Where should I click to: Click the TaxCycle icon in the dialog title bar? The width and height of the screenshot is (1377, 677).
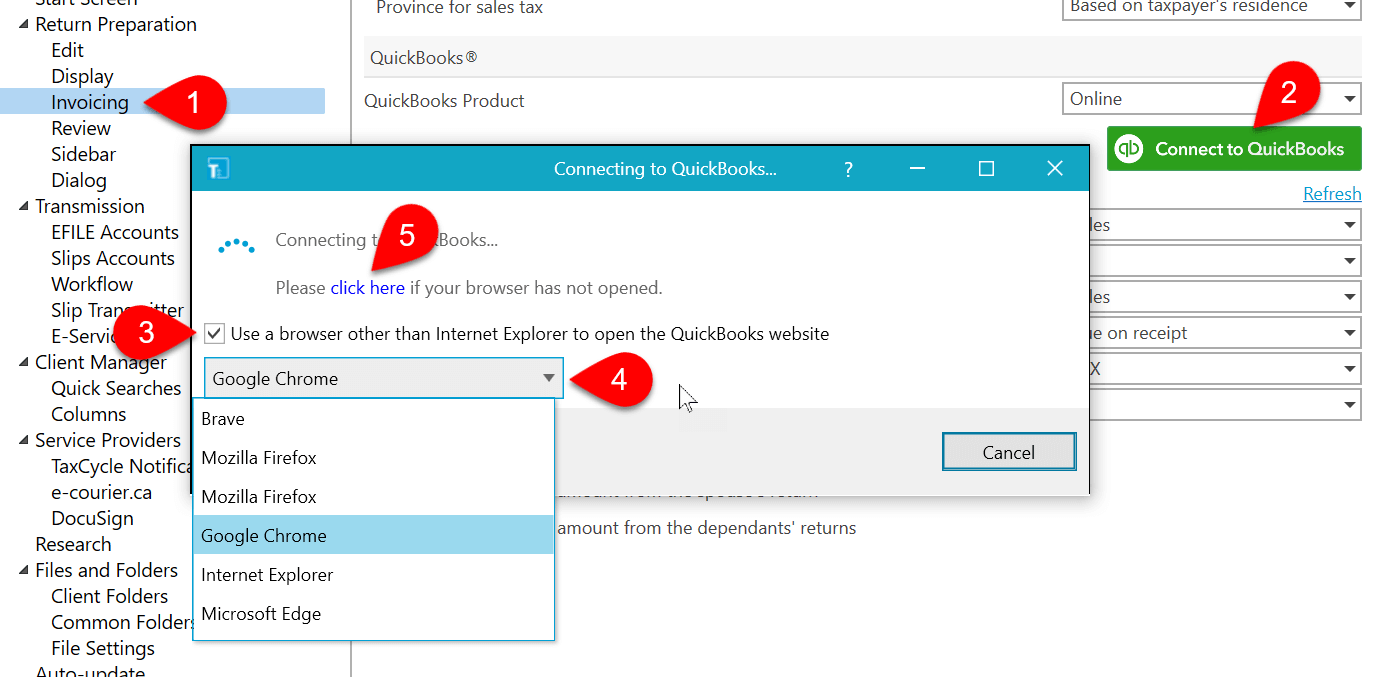pyautogui.click(x=218, y=169)
